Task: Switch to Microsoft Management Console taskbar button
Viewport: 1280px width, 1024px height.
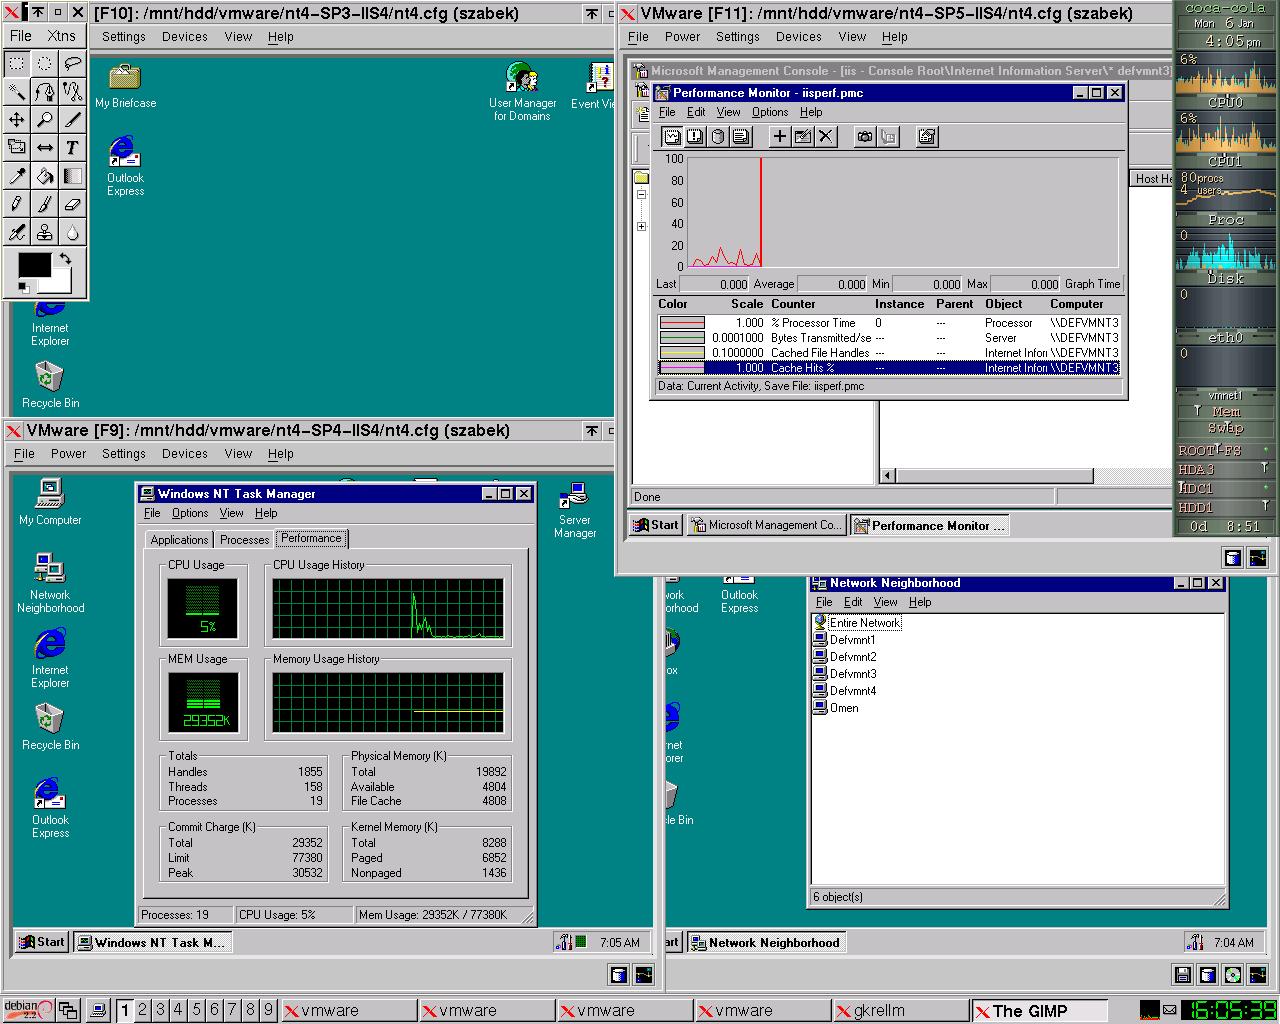Action: point(766,525)
